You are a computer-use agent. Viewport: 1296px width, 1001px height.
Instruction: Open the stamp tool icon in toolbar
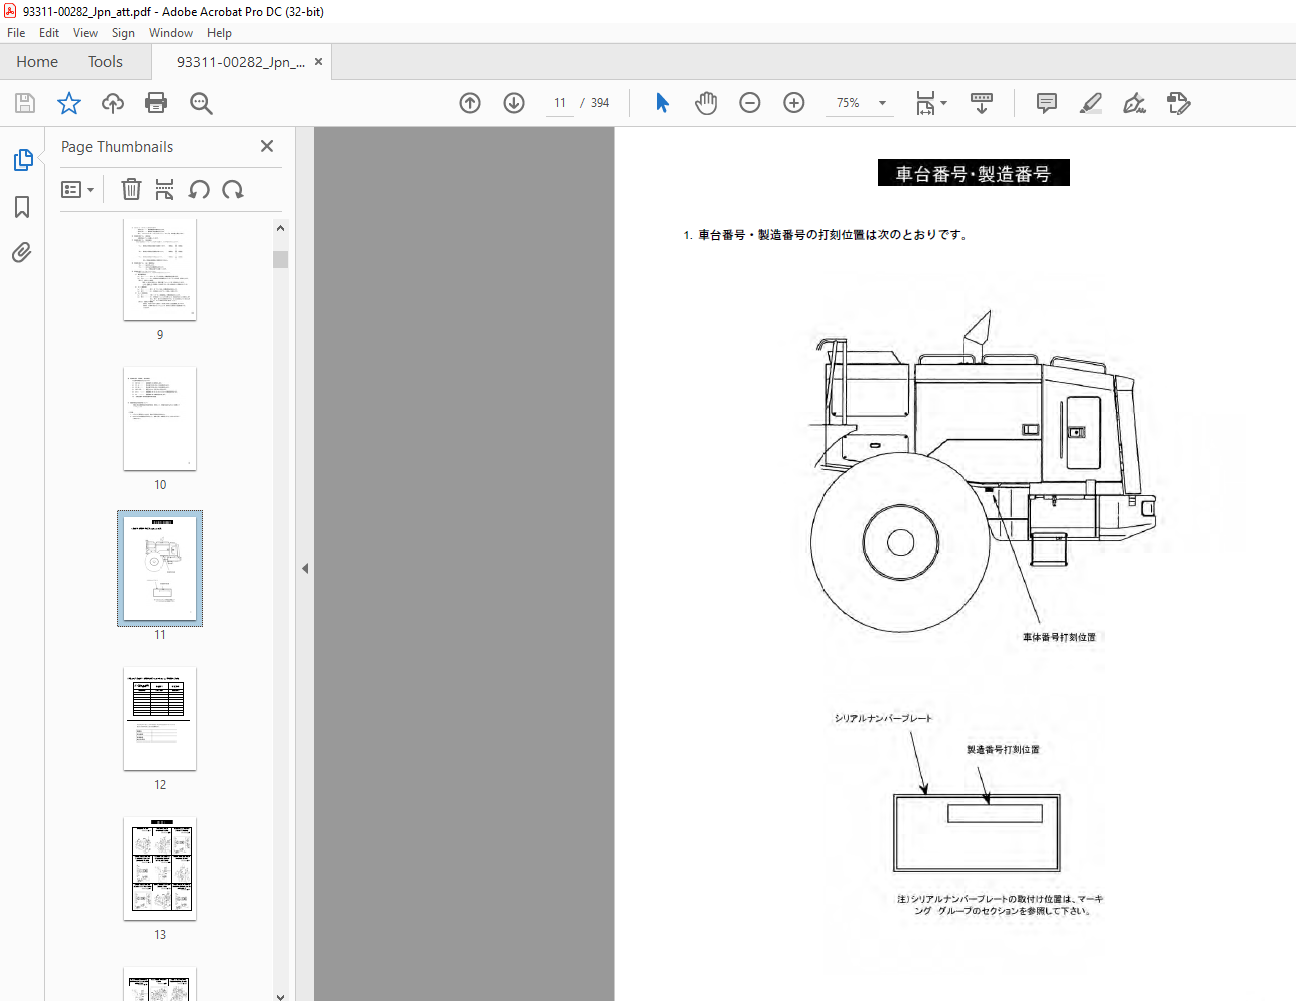(1179, 103)
